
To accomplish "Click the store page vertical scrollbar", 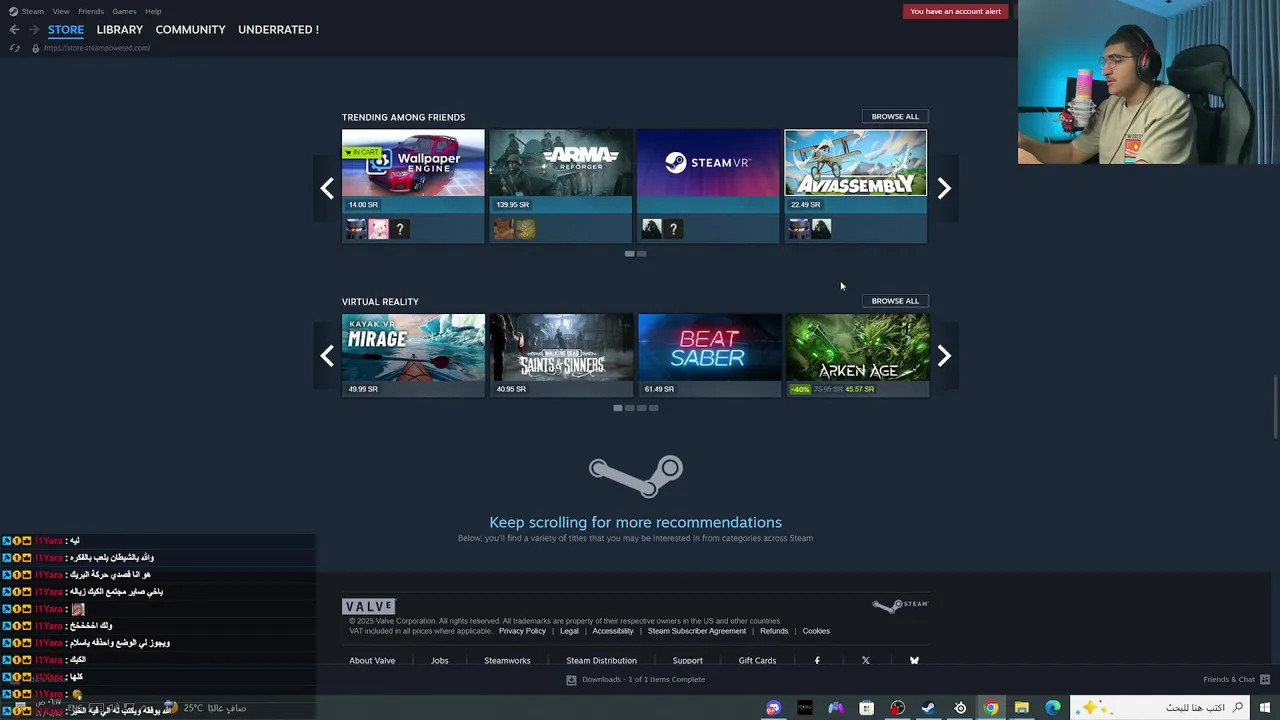I will 1275,405.
